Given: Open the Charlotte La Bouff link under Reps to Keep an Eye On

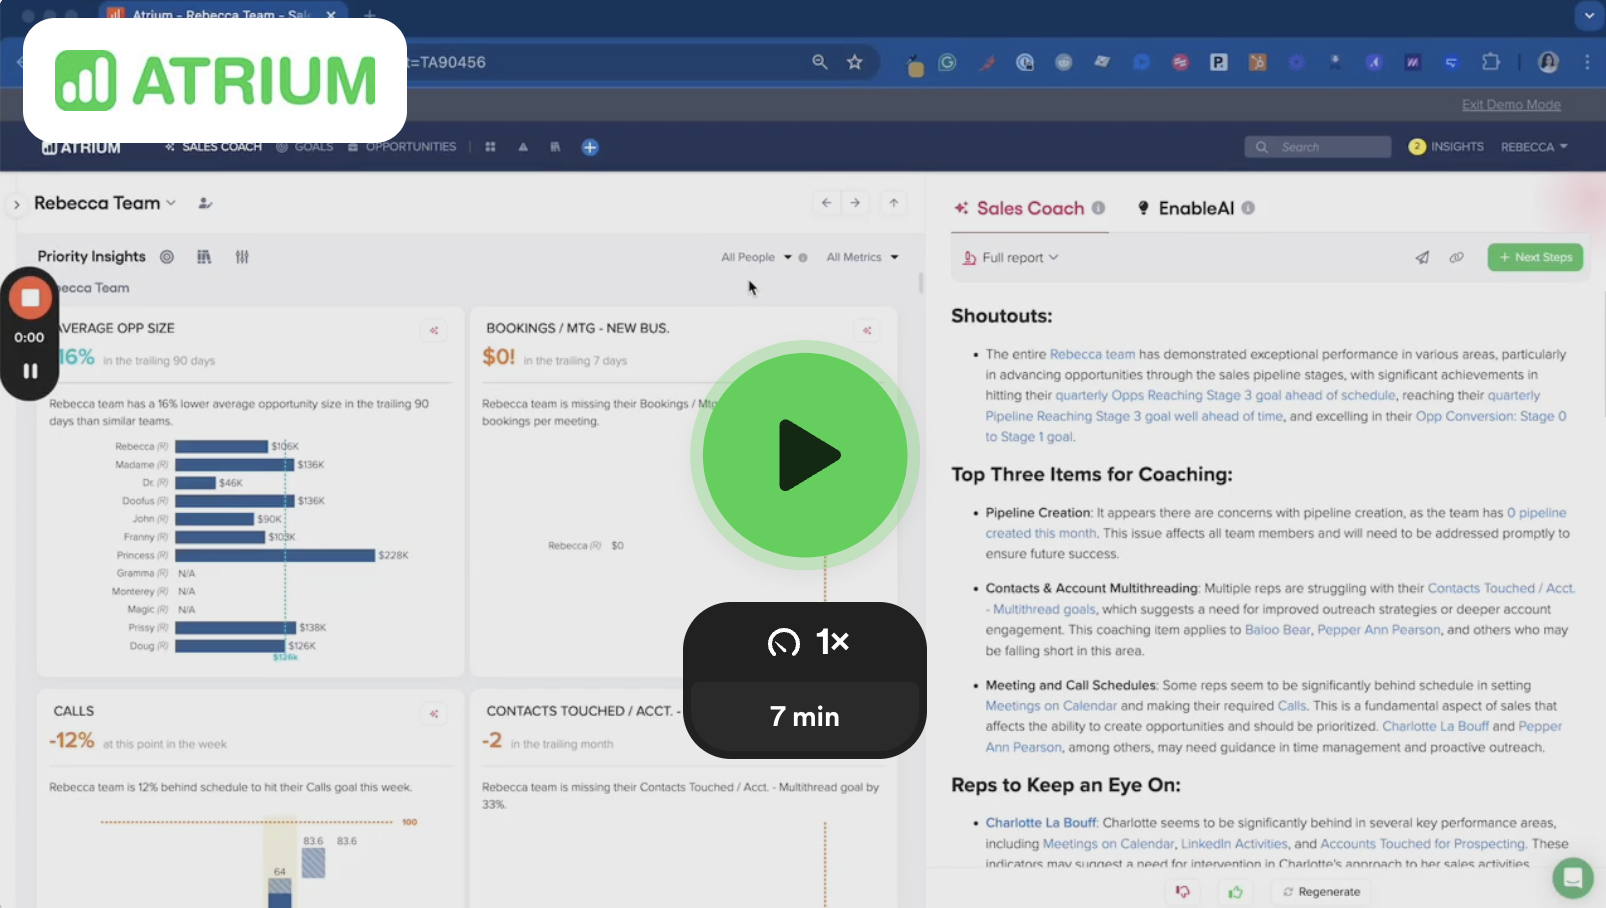Looking at the screenshot, I should tap(1041, 823).
